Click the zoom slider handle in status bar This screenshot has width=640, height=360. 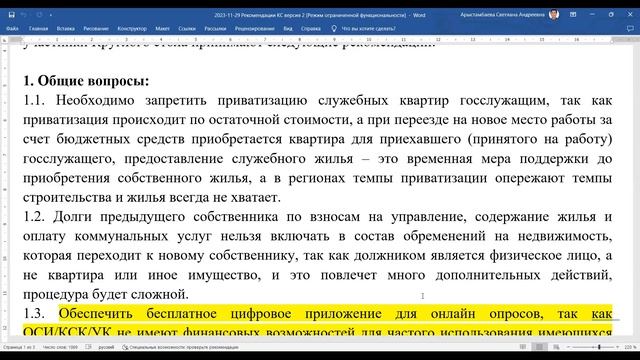pos(599,347)
